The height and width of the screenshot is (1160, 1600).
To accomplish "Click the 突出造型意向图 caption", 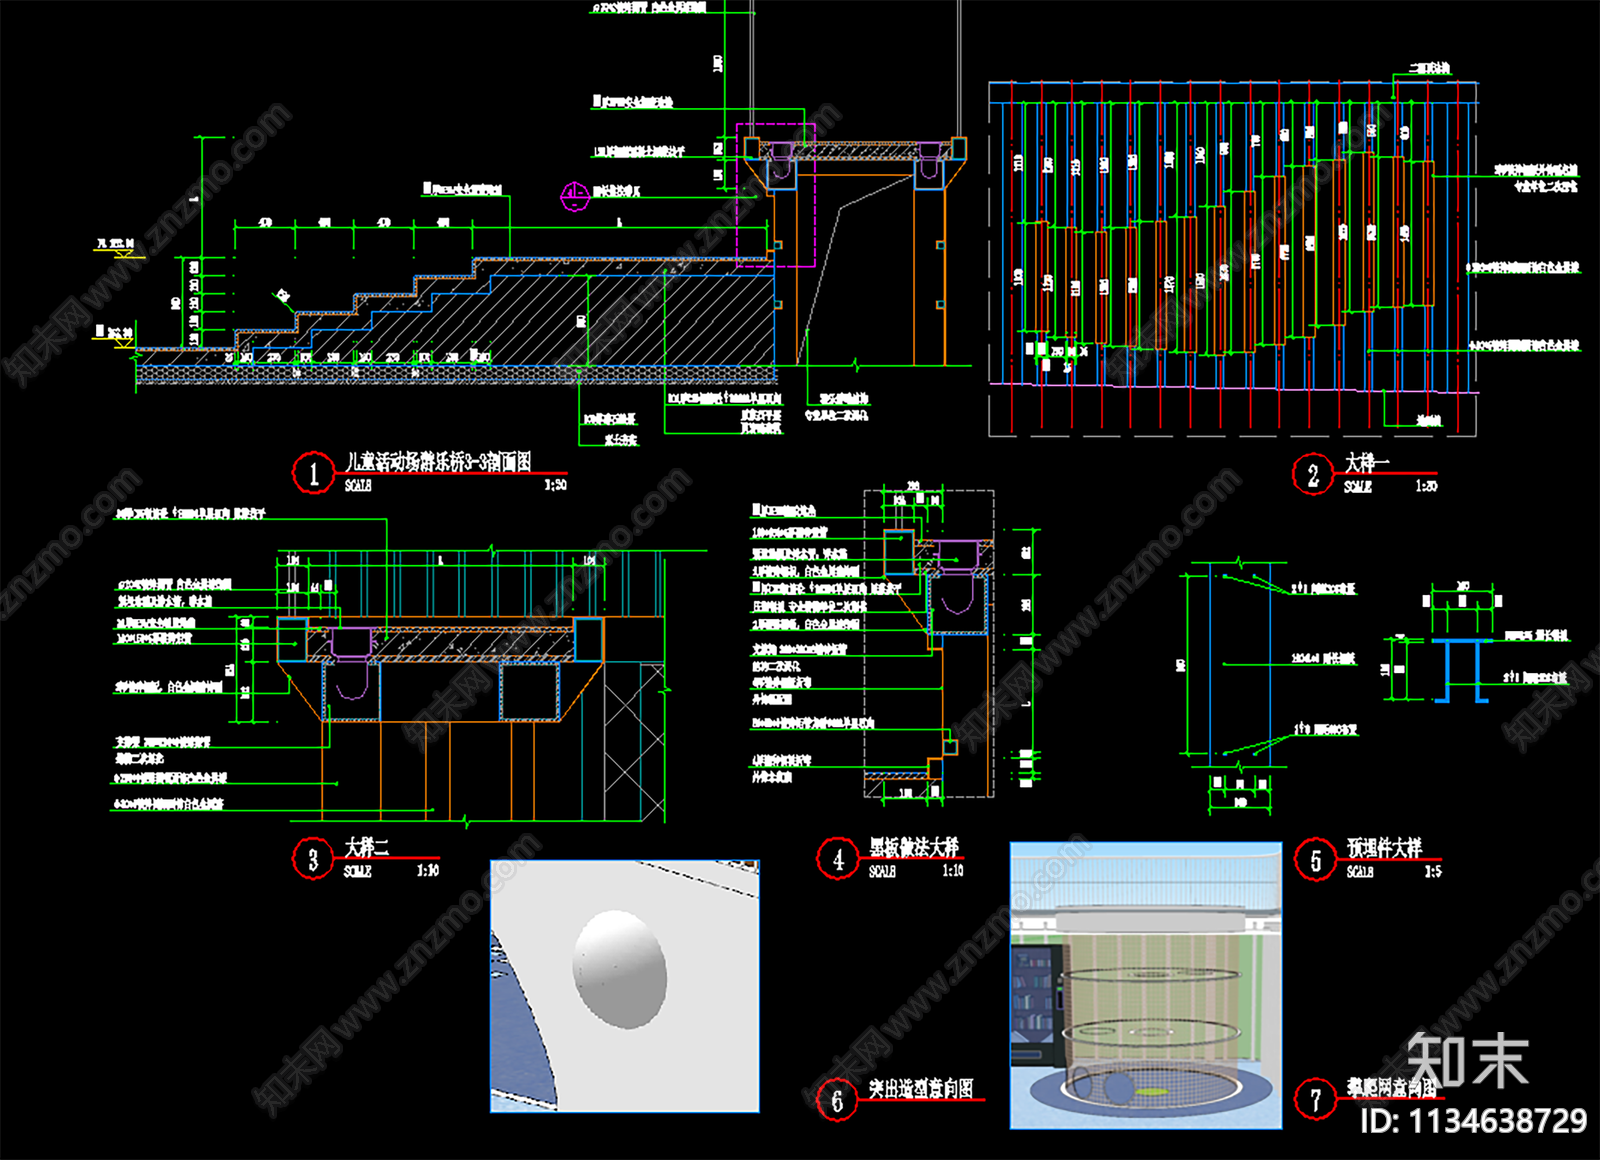I will point(921,1088).
